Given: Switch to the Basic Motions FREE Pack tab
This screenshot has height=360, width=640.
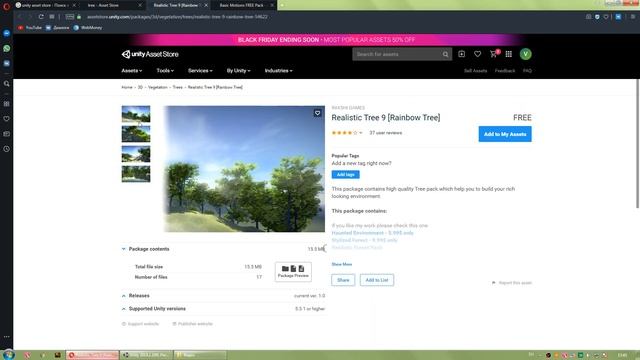Looking at the screenshot, I should pyautogui.click(x=242, y=5).
